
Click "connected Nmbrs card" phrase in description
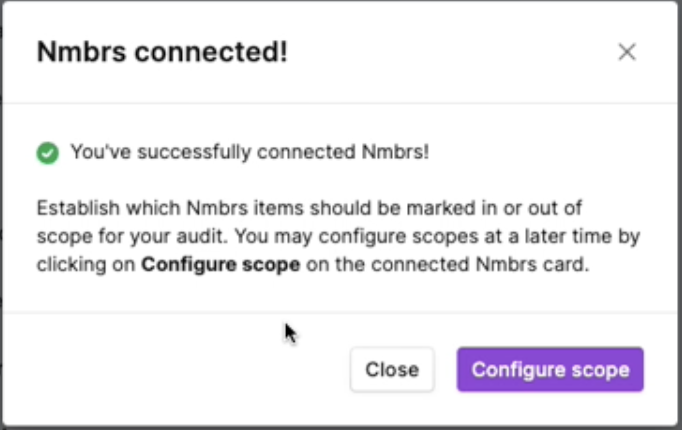pos(480,264)
